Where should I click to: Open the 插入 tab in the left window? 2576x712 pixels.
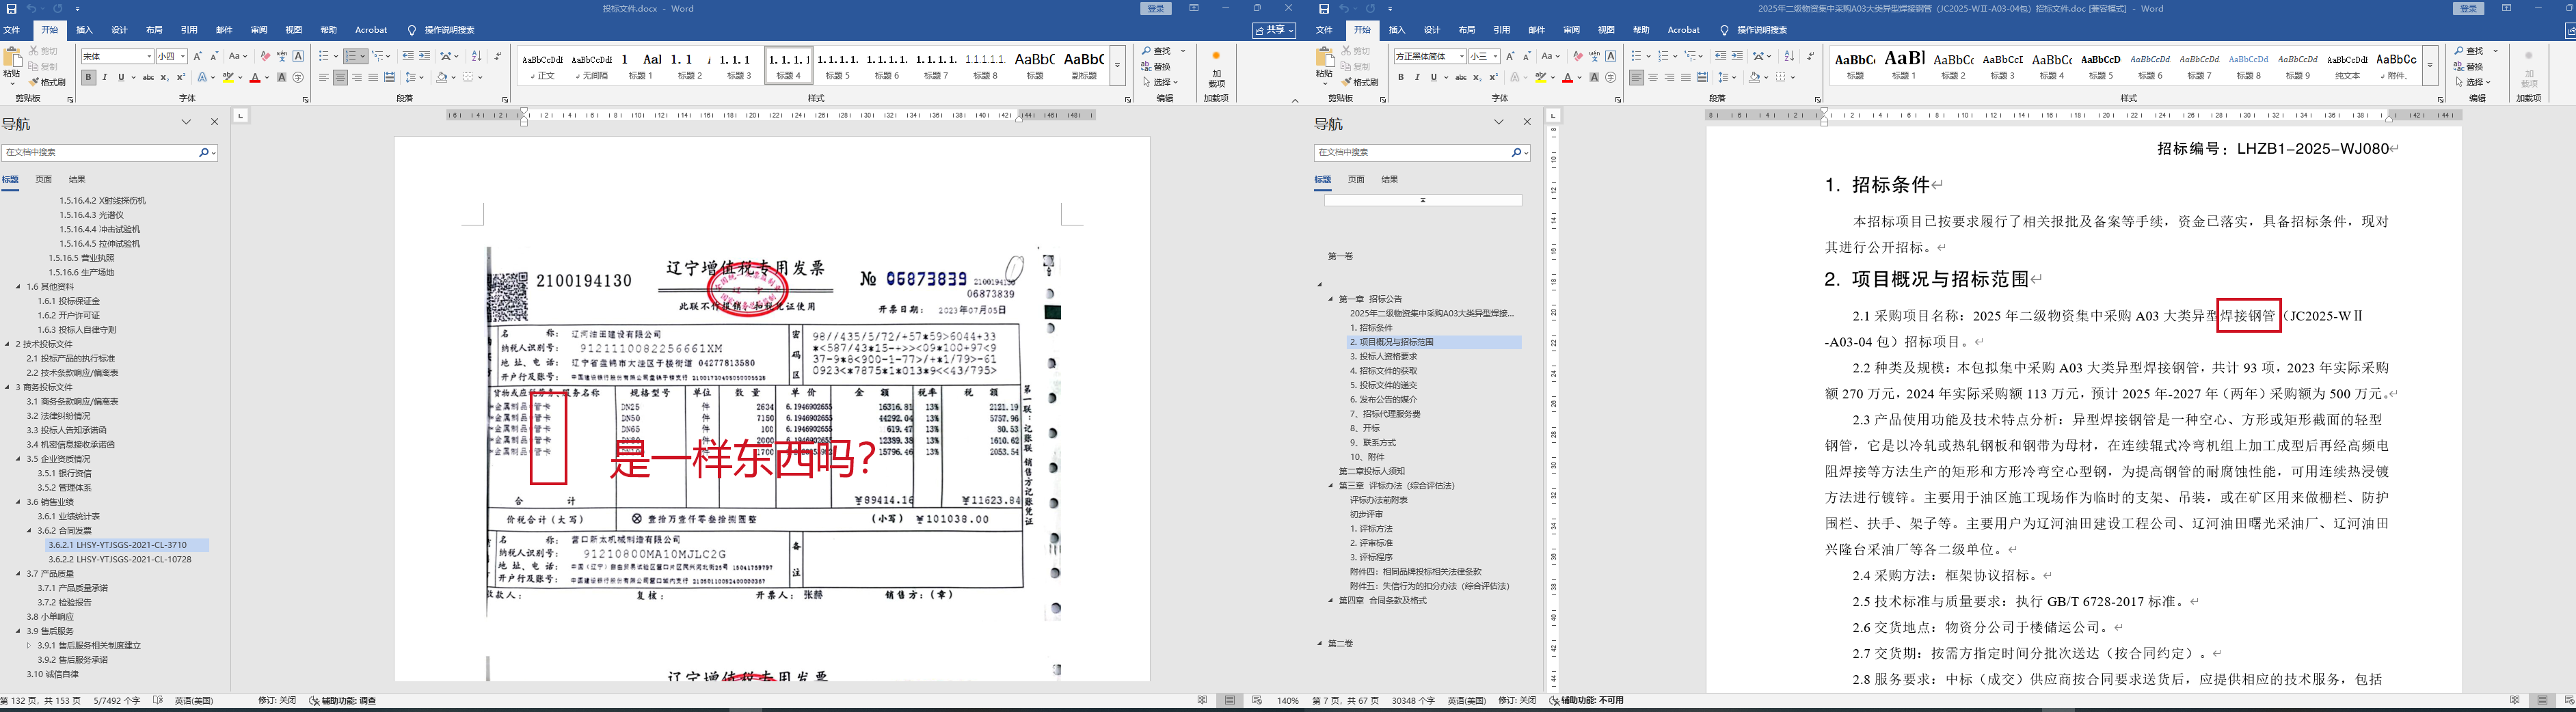[85, 30]
